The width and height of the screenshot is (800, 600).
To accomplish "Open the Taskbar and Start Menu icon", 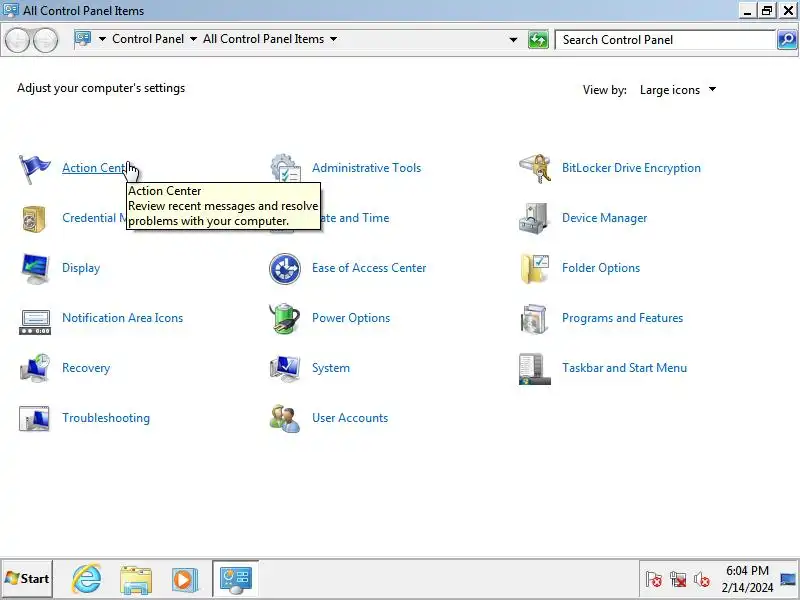I will pyautogui.click(x=535, y=368).
